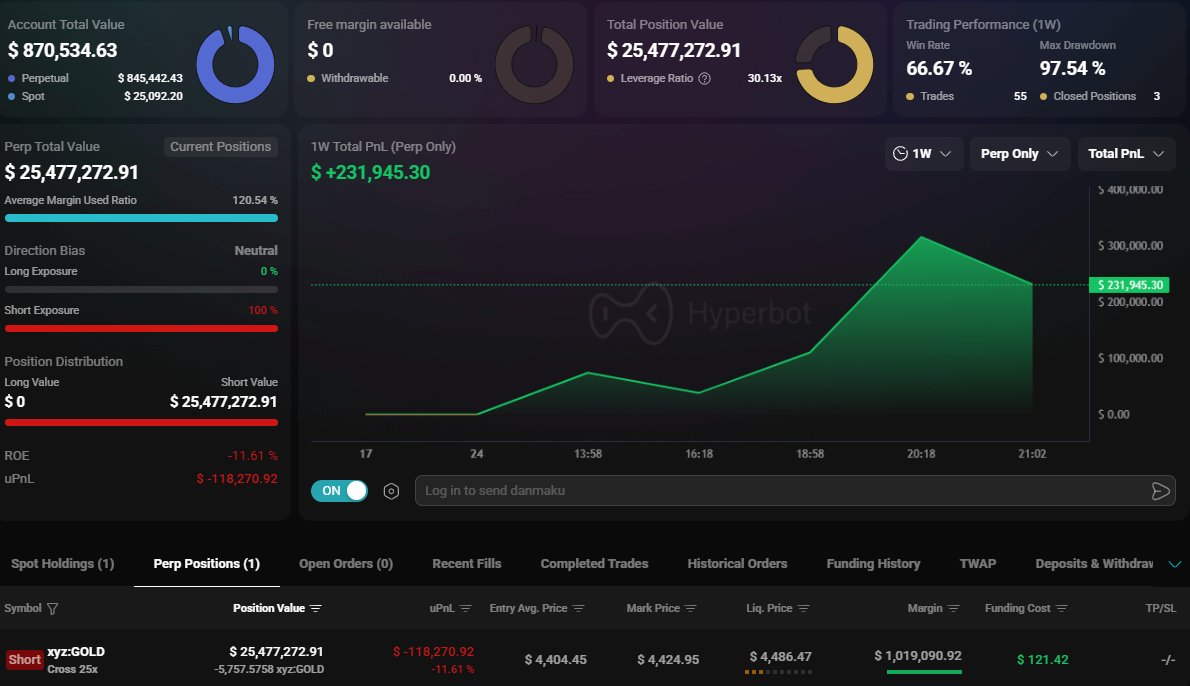This screenshot has width=1190, height=686.
Task: Click the Funding Cost $121.42 cell
Action: click(1042, 660)
